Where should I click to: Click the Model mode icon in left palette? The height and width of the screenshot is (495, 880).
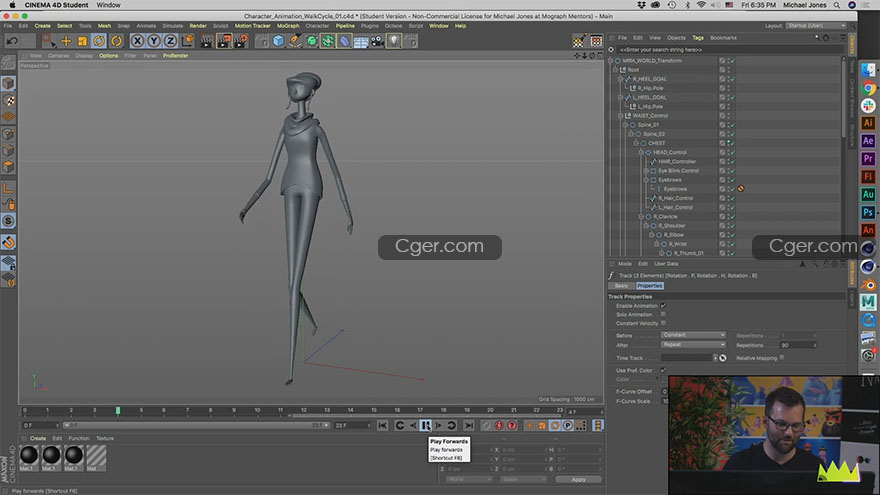[8, 84]
